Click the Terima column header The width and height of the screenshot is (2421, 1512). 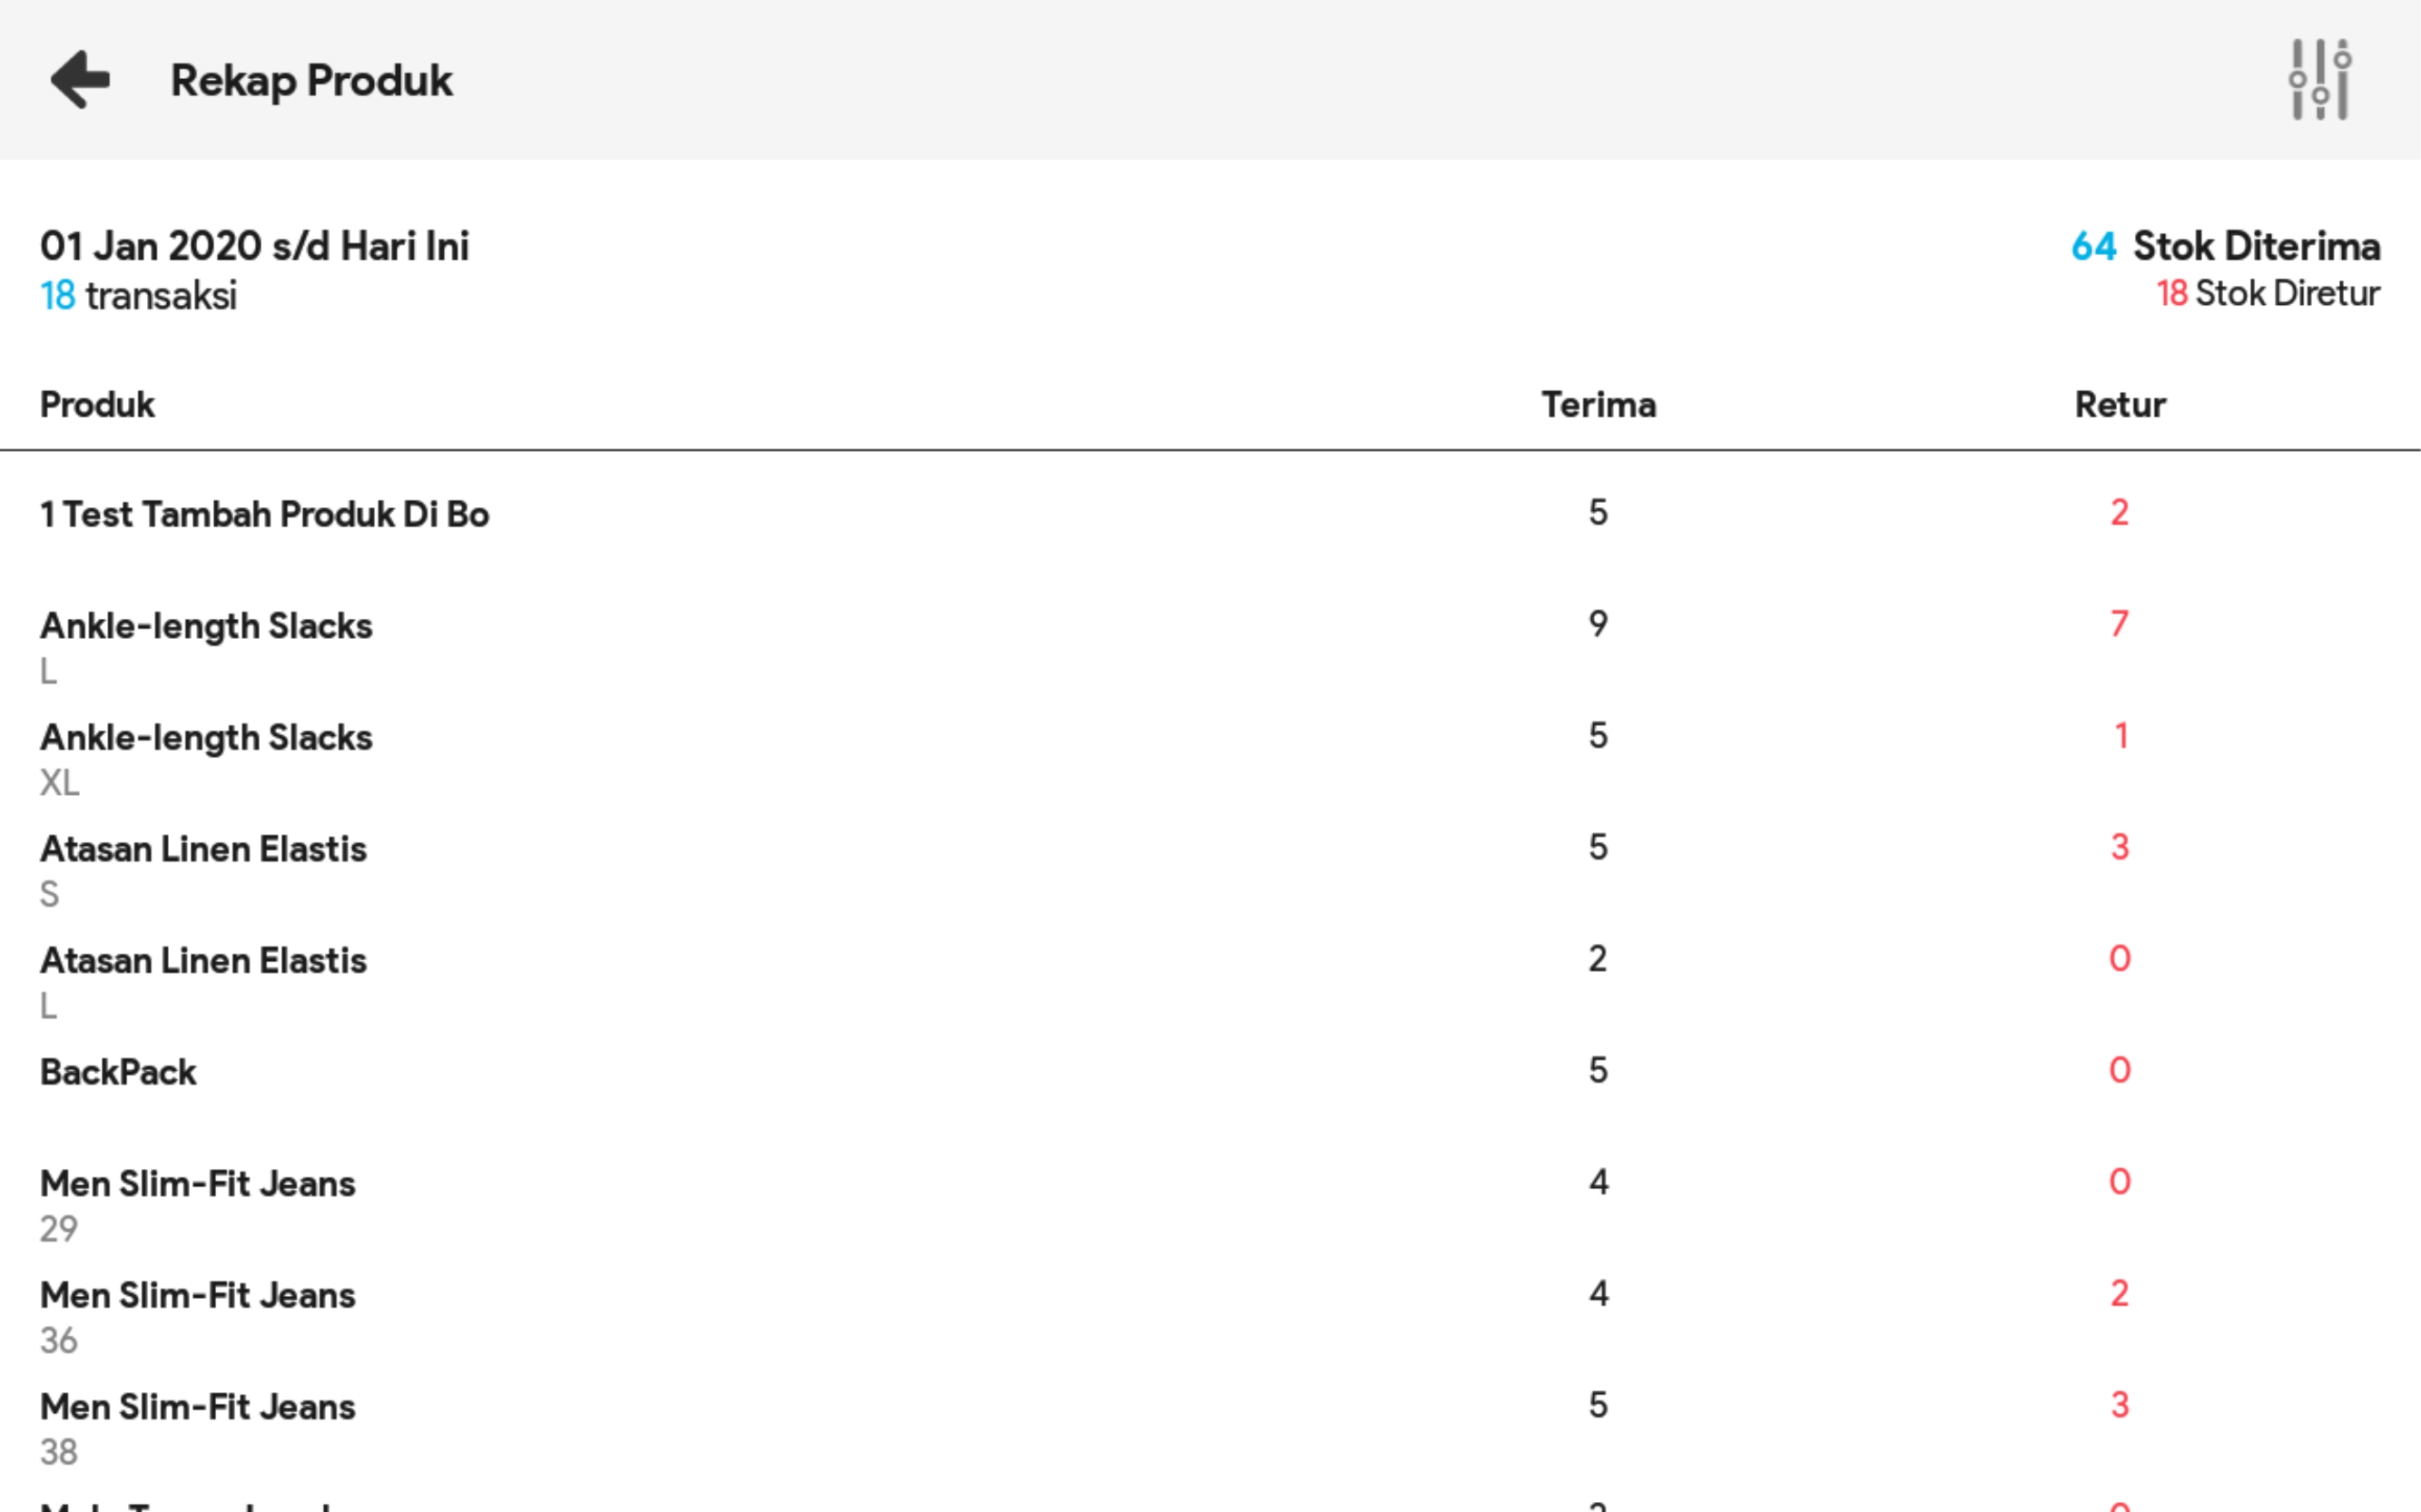pyautogui.click(x=1598, y=405)
